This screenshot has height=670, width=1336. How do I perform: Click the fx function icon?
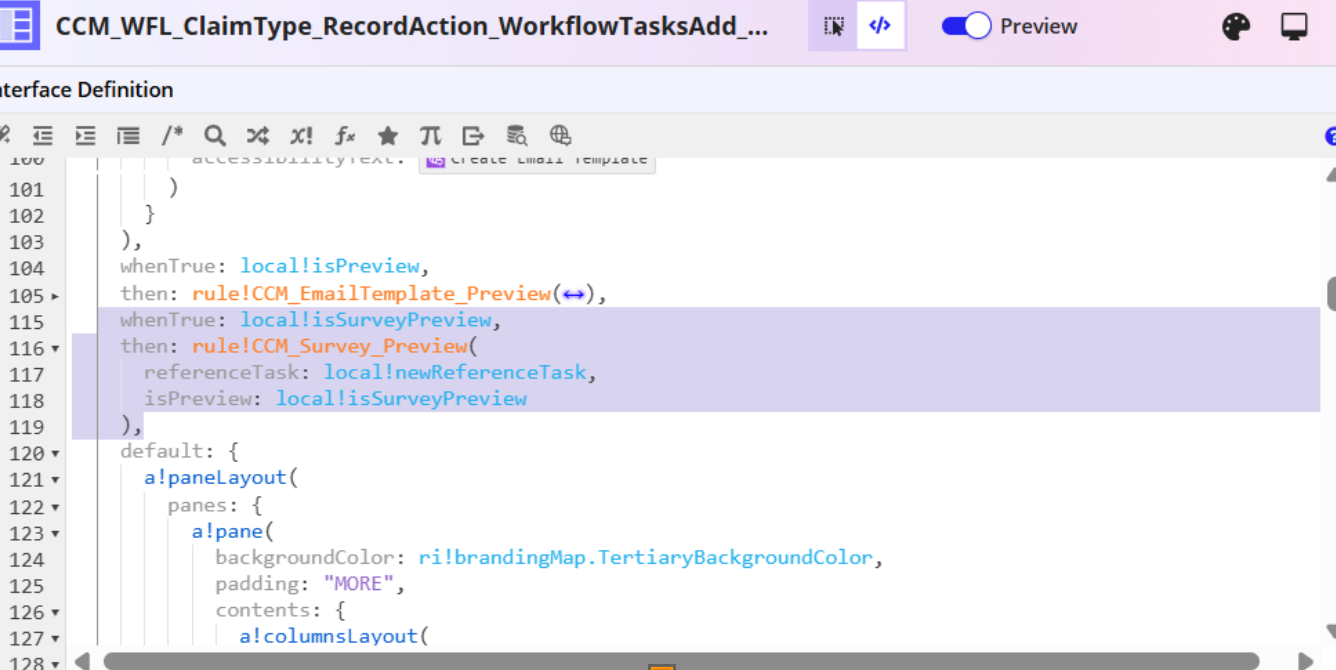click(345, 135)
